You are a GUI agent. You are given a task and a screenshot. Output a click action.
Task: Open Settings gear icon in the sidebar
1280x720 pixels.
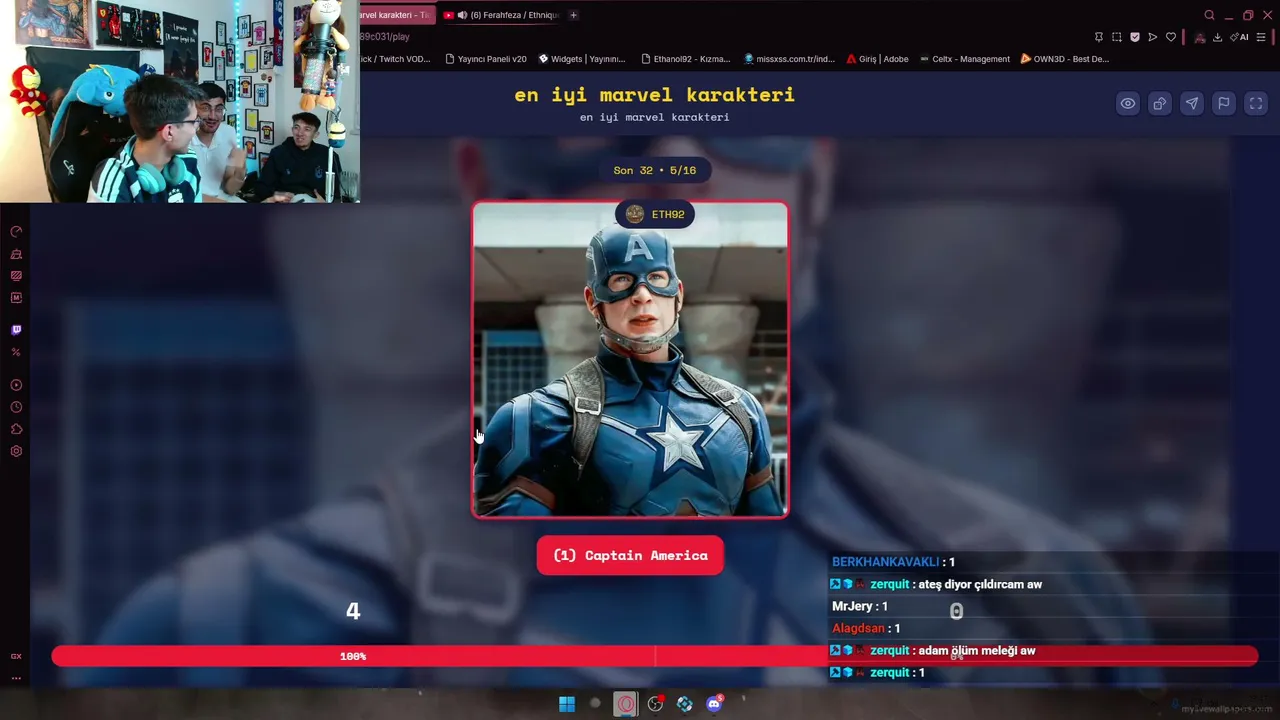(16, 451)
